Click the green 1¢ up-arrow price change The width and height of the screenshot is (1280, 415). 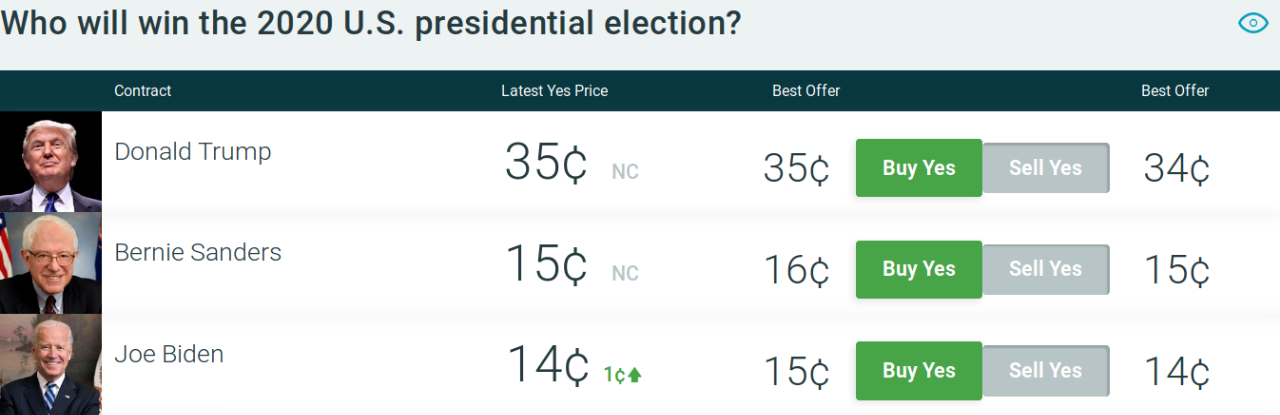click(x=622, y=375)
